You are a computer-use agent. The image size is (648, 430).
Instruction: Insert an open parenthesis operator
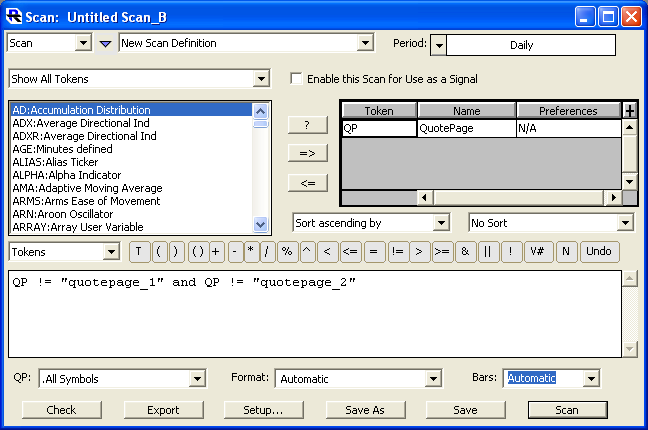point(159,252)
